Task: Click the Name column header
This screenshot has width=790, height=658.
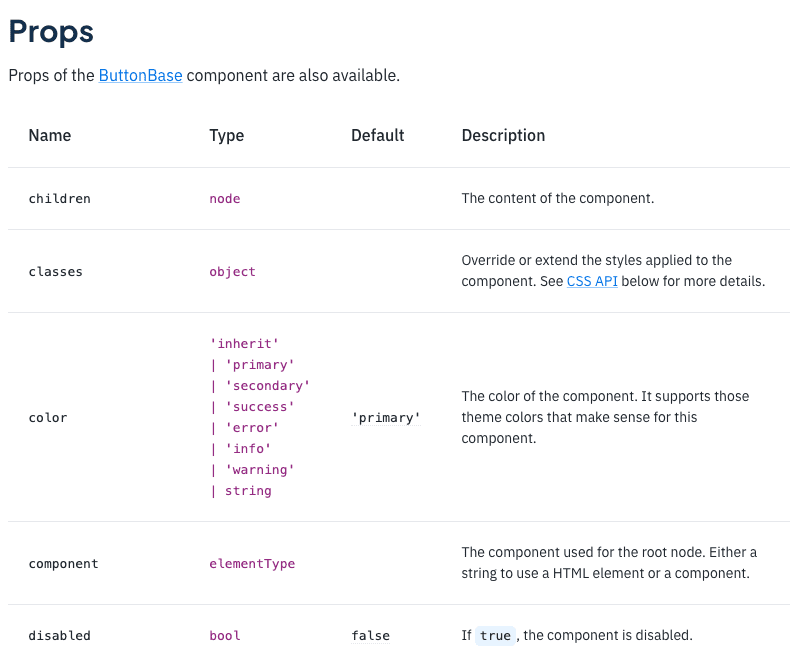Action: click(x=50, y=136)
